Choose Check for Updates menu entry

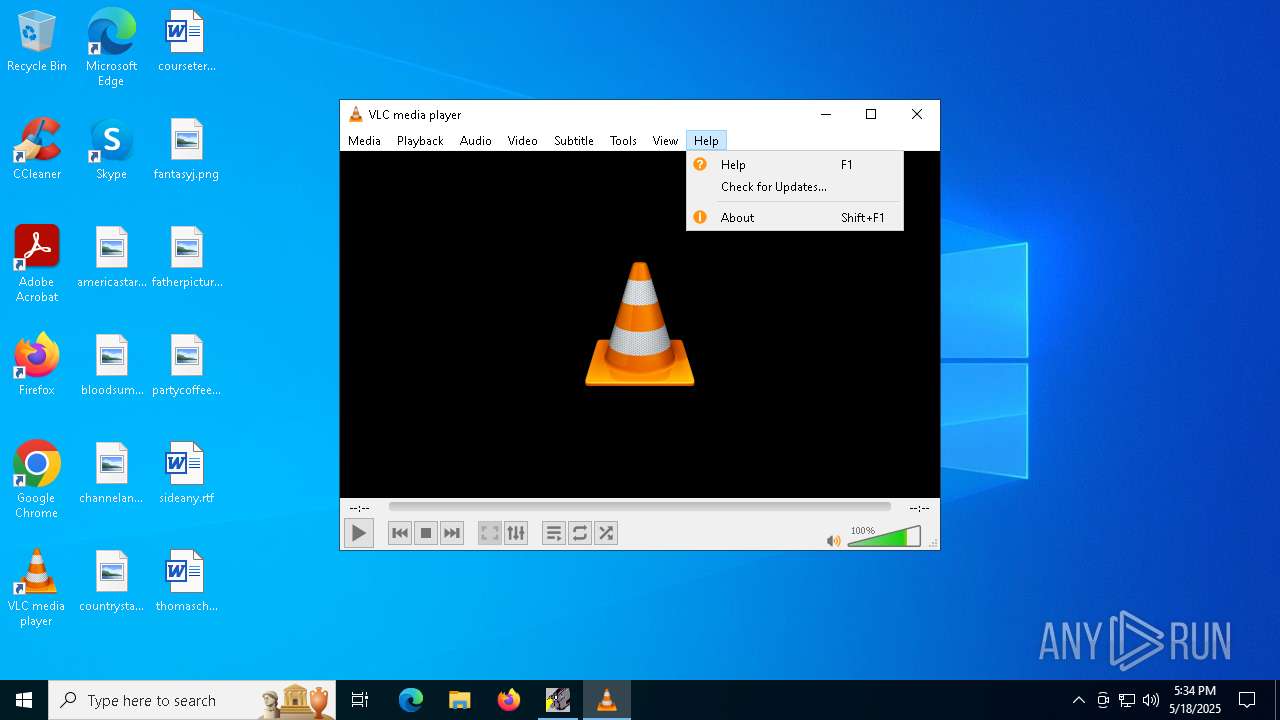(x=795, y=187)
